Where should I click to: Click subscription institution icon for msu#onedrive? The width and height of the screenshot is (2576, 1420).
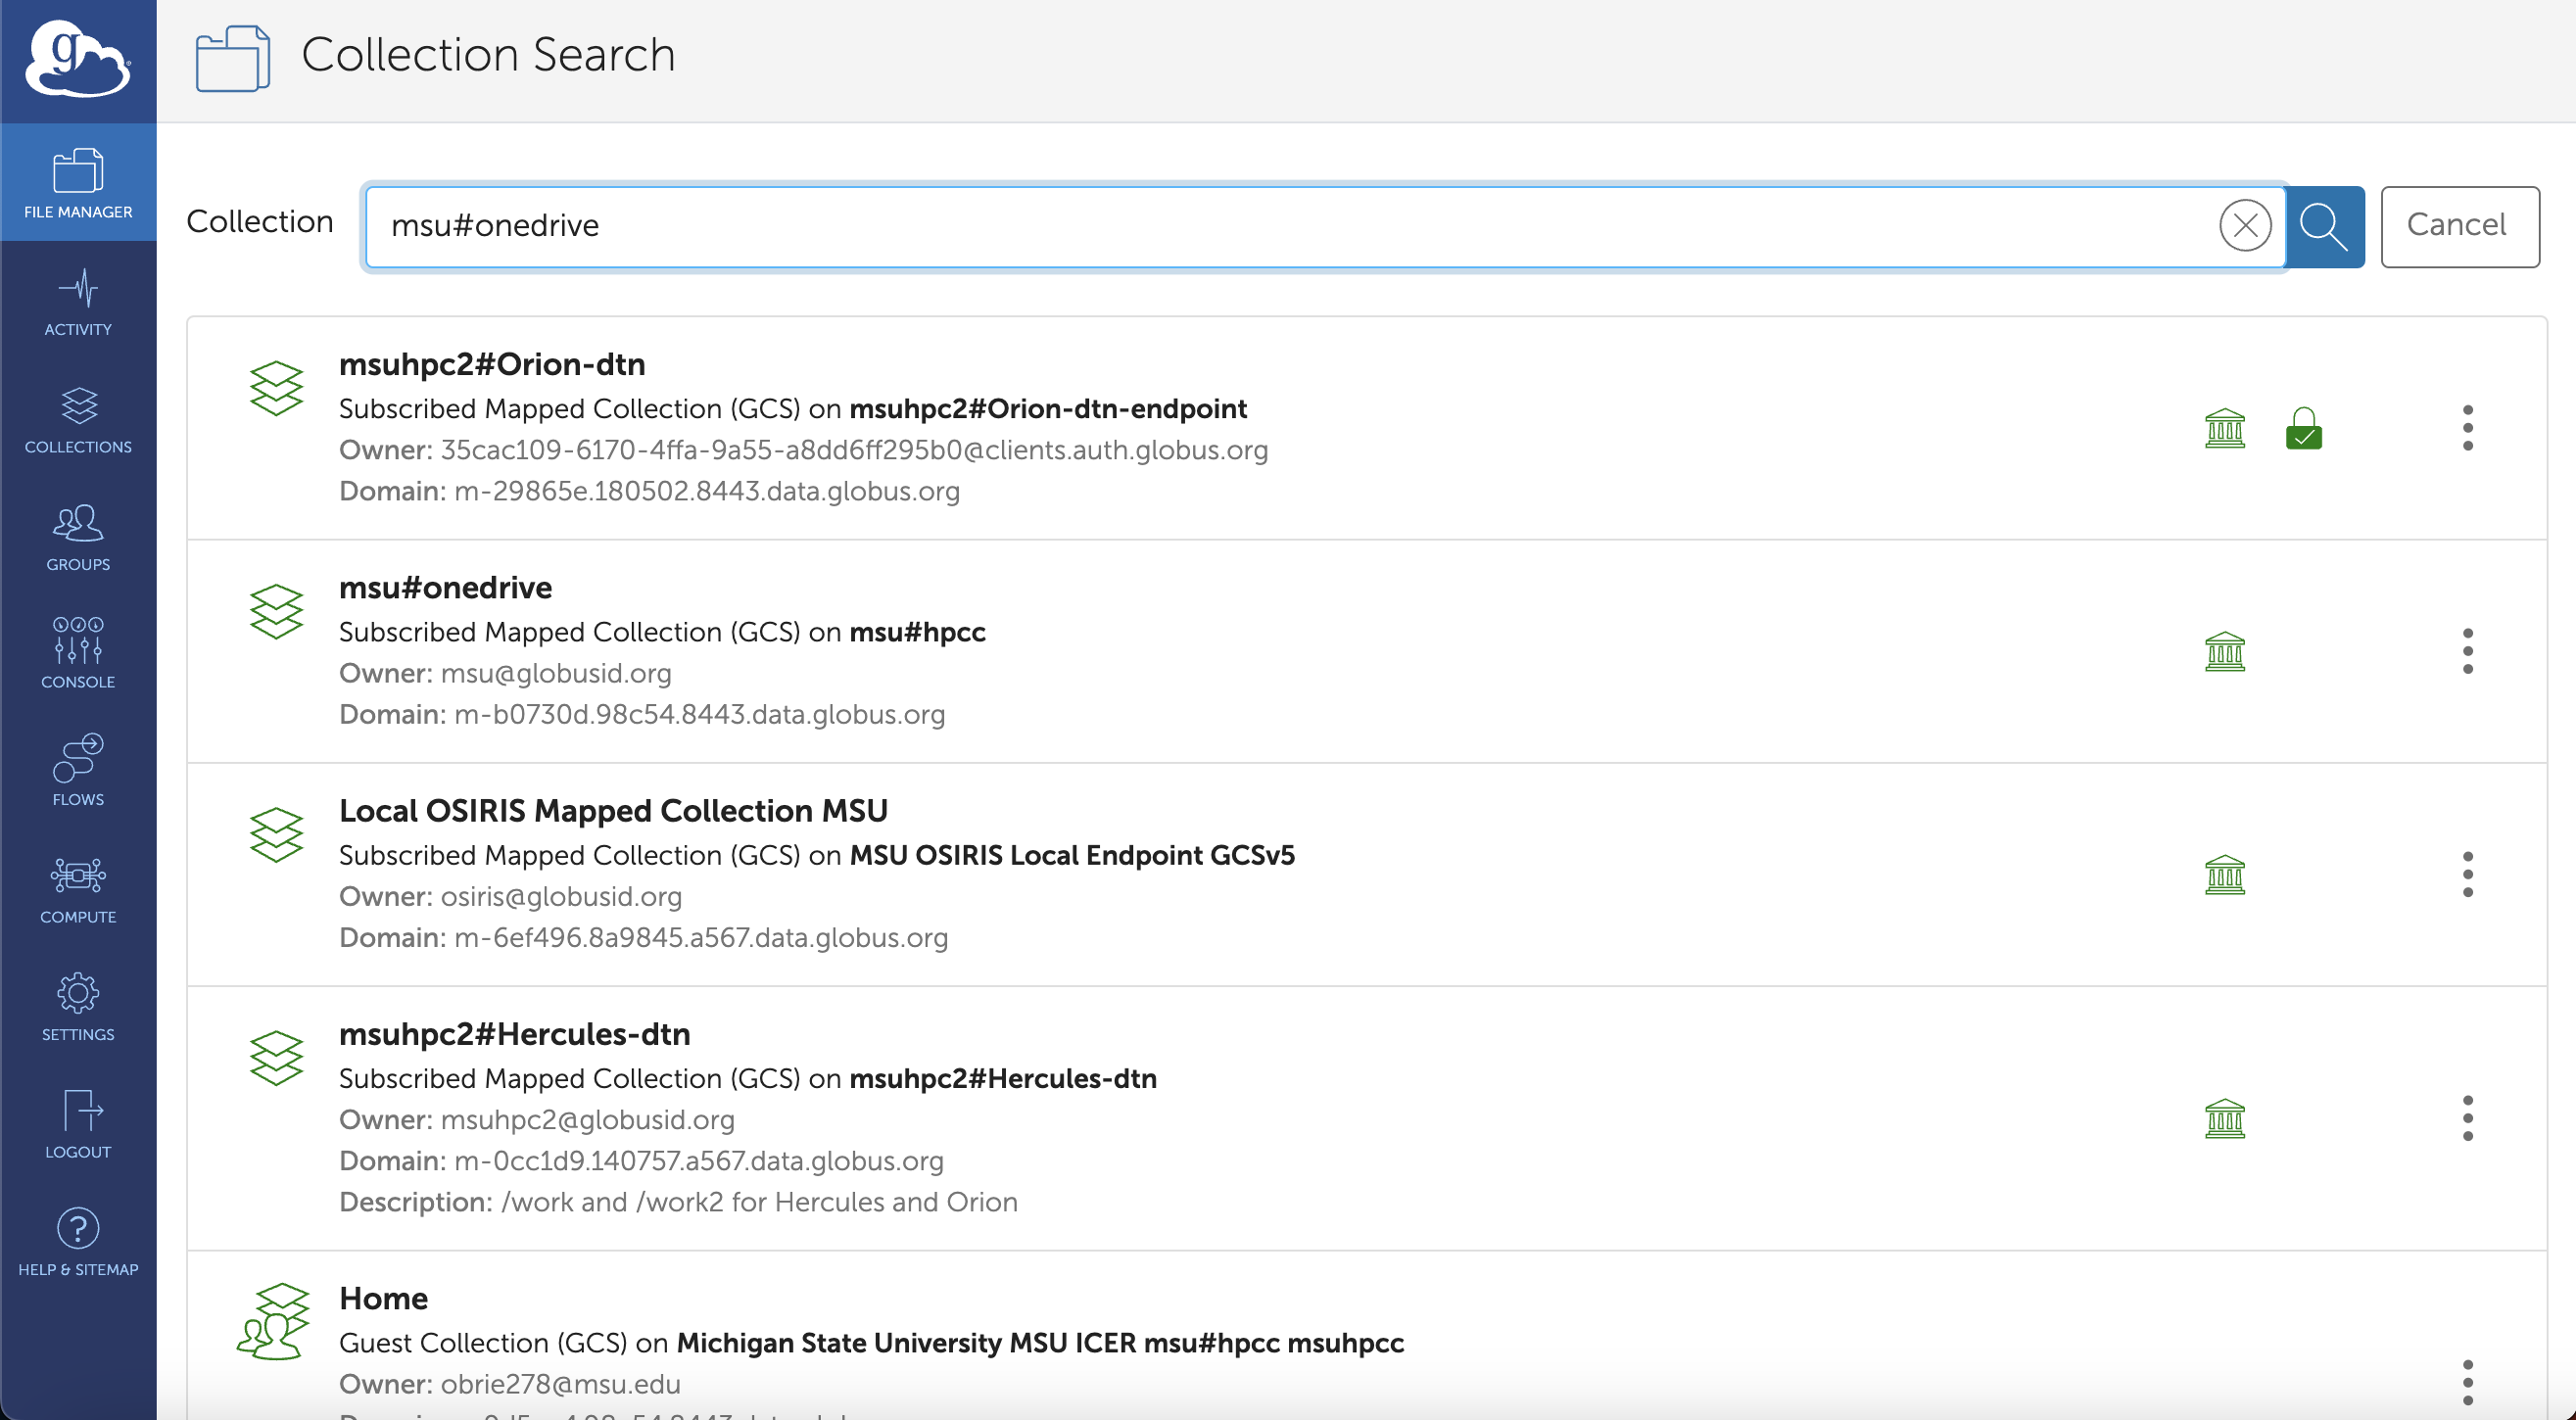tap(2224, 651)
